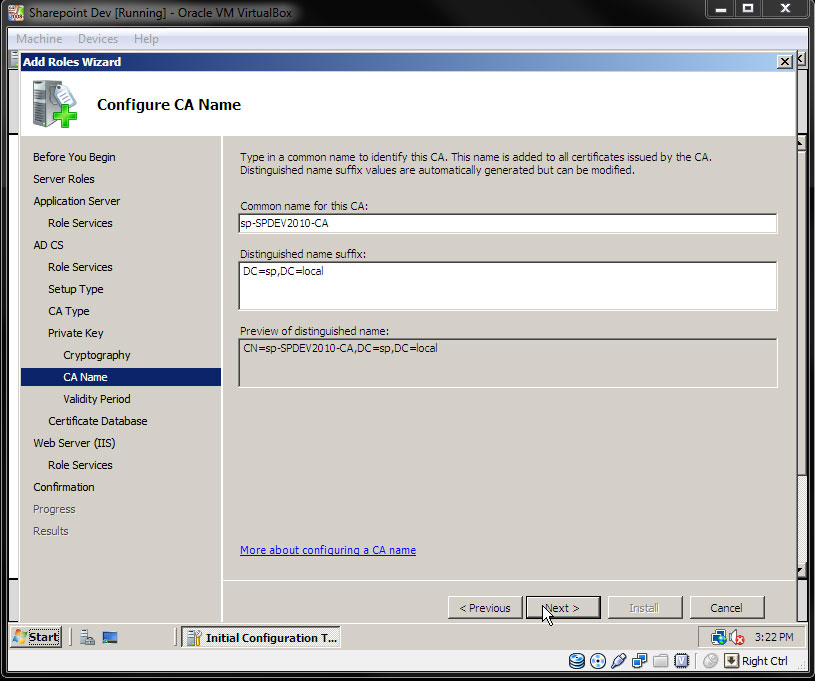Click scrollbar down arrow behind wizard
This screenshot has height=681, width=815.
click(x=801, y=571)
